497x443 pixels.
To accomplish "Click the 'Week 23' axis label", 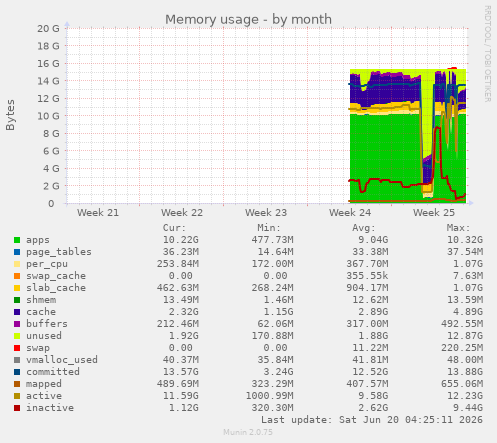I will click(266, 213).
